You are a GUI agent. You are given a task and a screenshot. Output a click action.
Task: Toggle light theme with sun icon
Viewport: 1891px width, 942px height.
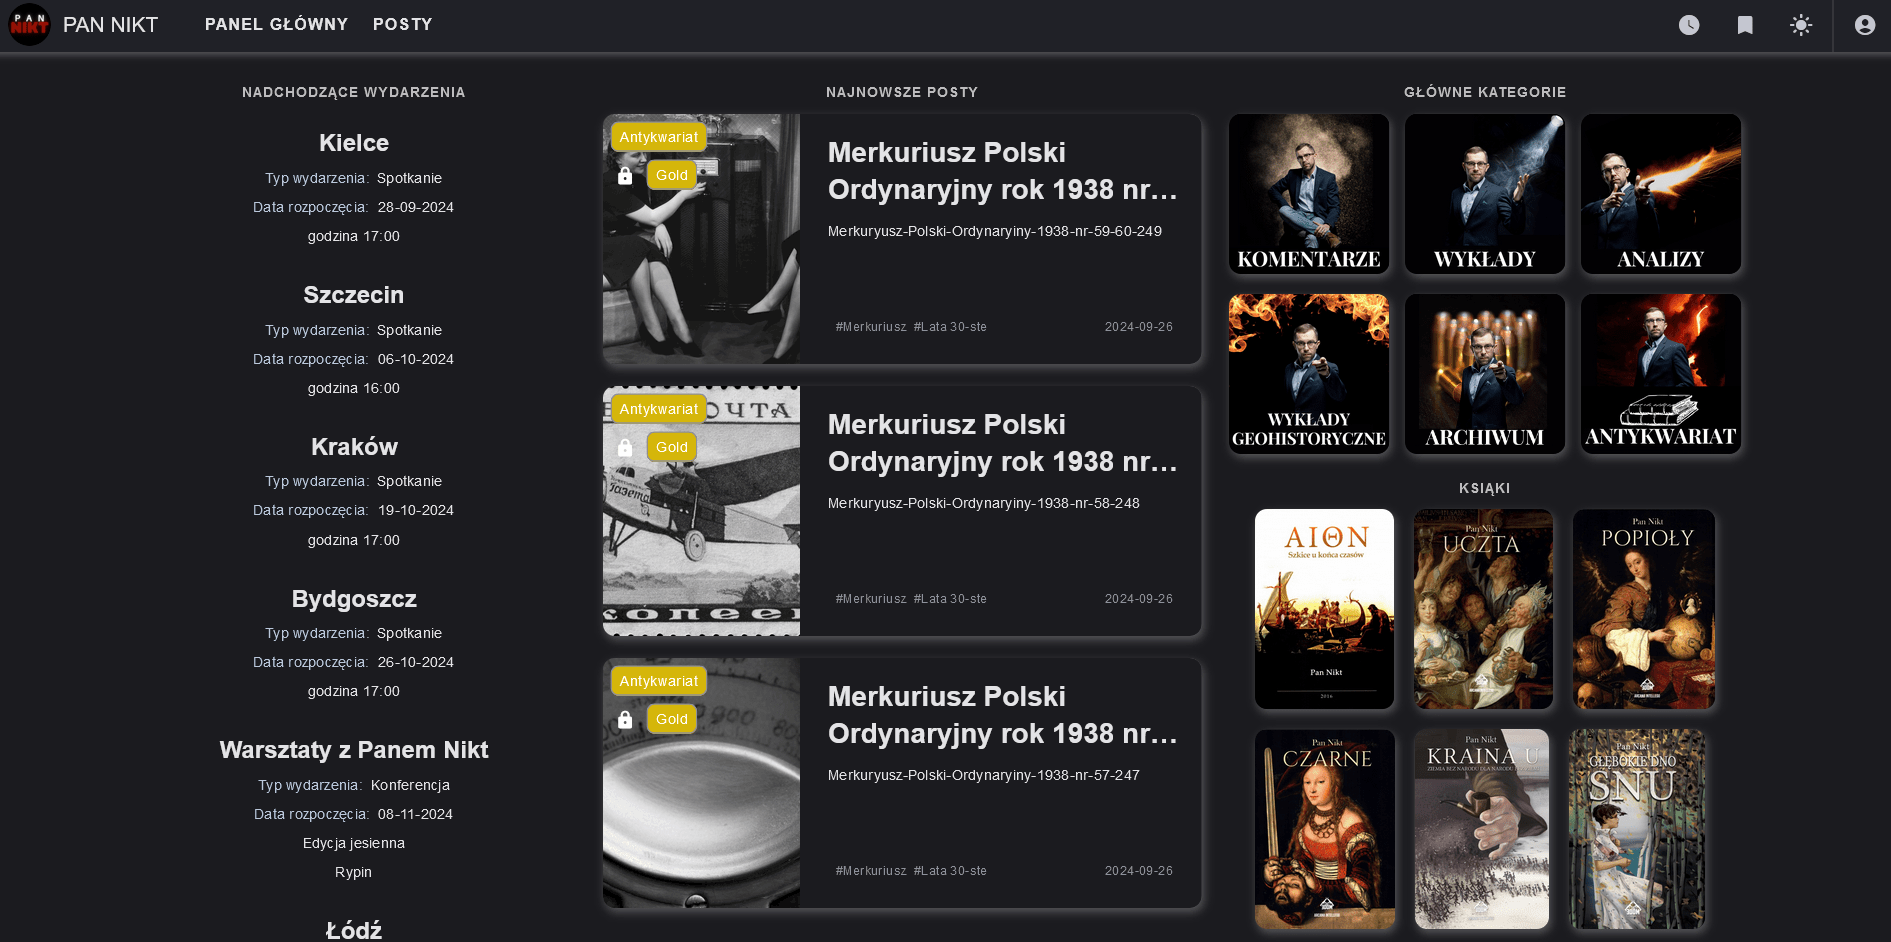(x=1800, y=25)
